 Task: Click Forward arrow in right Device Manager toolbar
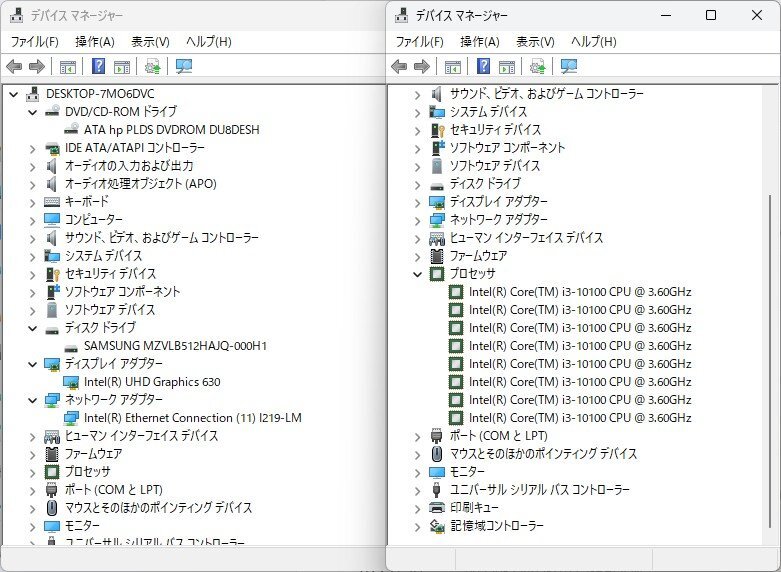coord(422,66)
